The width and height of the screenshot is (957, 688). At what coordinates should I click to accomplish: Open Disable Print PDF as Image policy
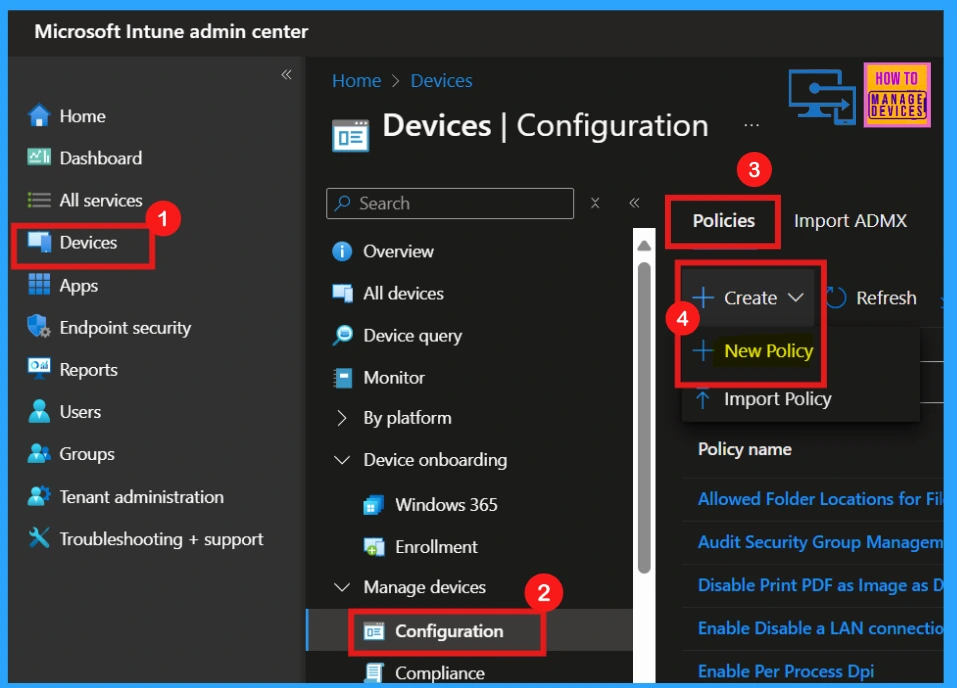820,585
